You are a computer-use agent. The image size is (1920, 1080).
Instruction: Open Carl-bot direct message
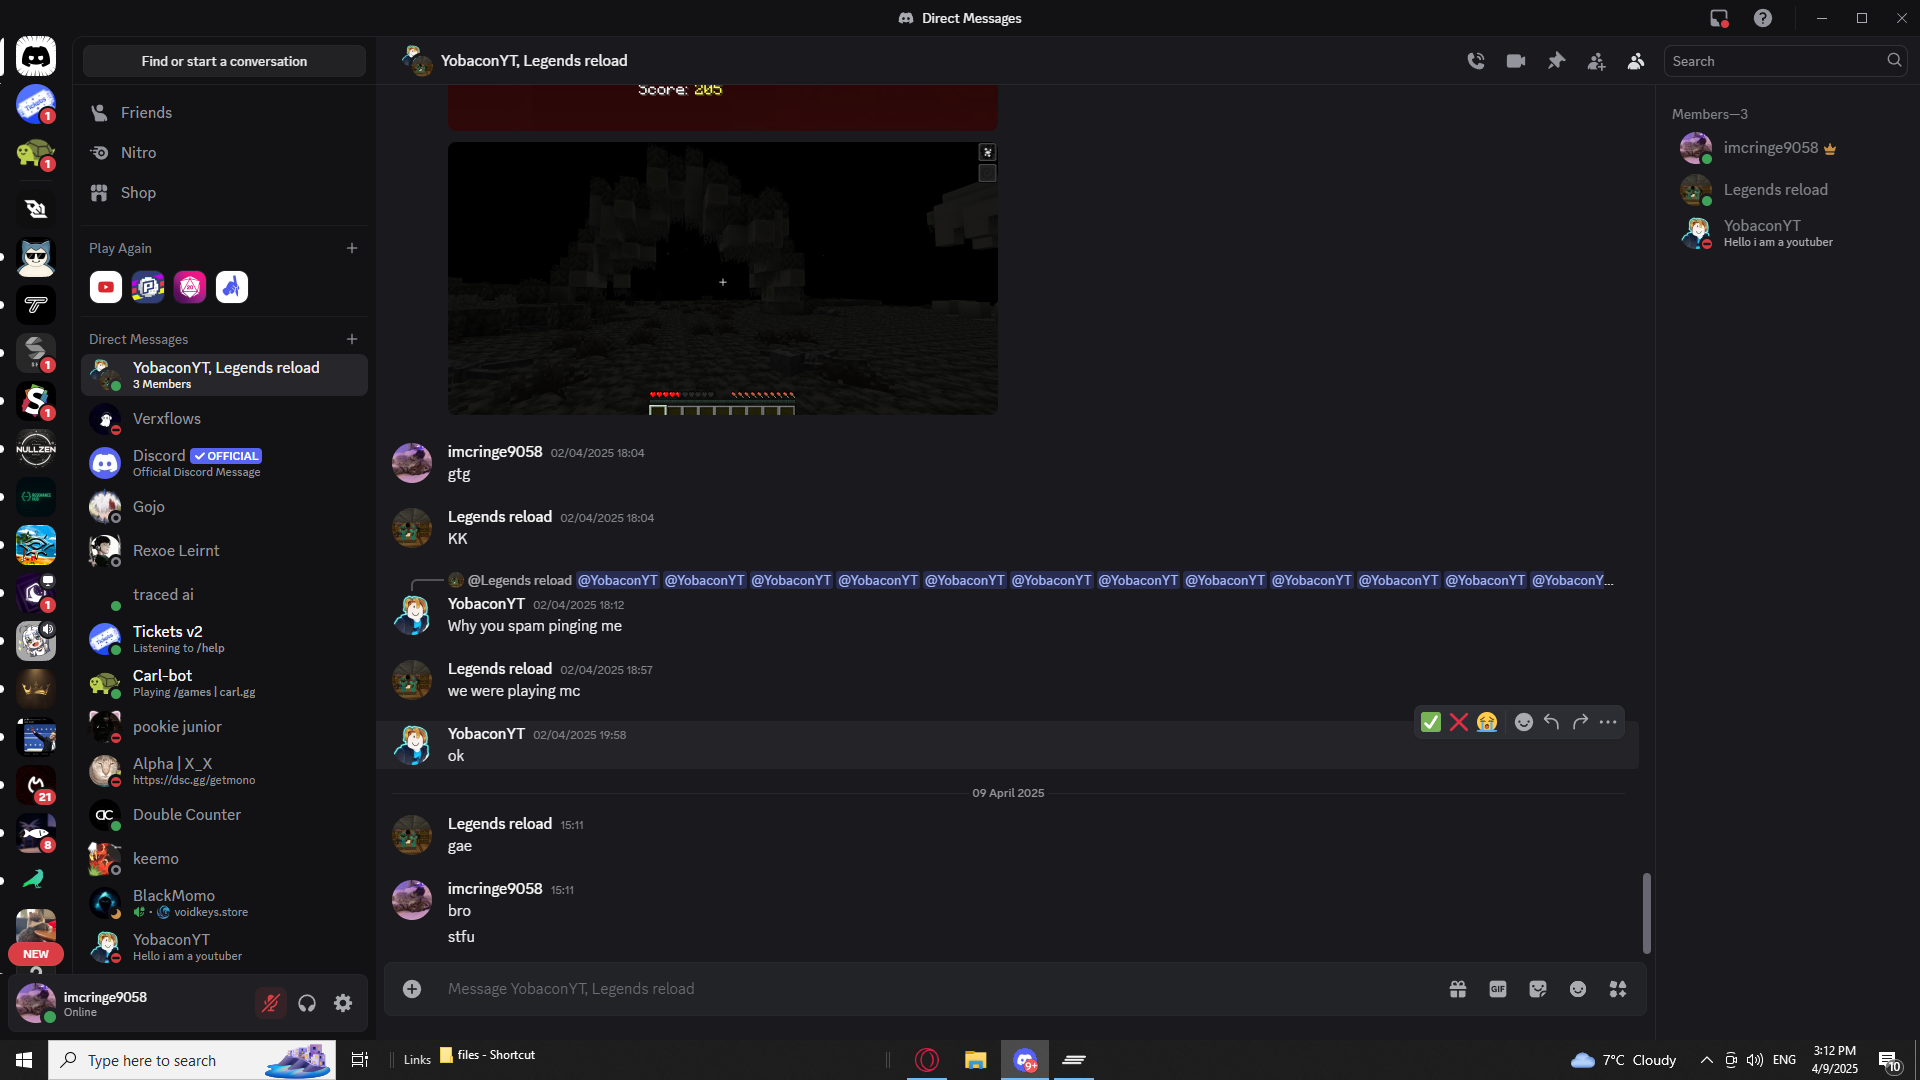pyautogui.click(x=225, y=683)
